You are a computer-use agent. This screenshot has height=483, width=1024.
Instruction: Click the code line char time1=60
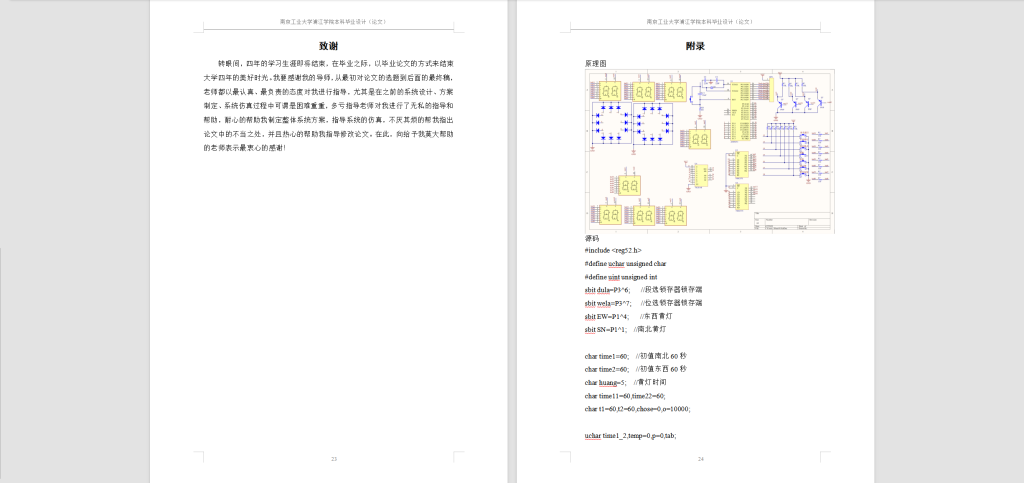pyautogui.click(x=636, y=356)
